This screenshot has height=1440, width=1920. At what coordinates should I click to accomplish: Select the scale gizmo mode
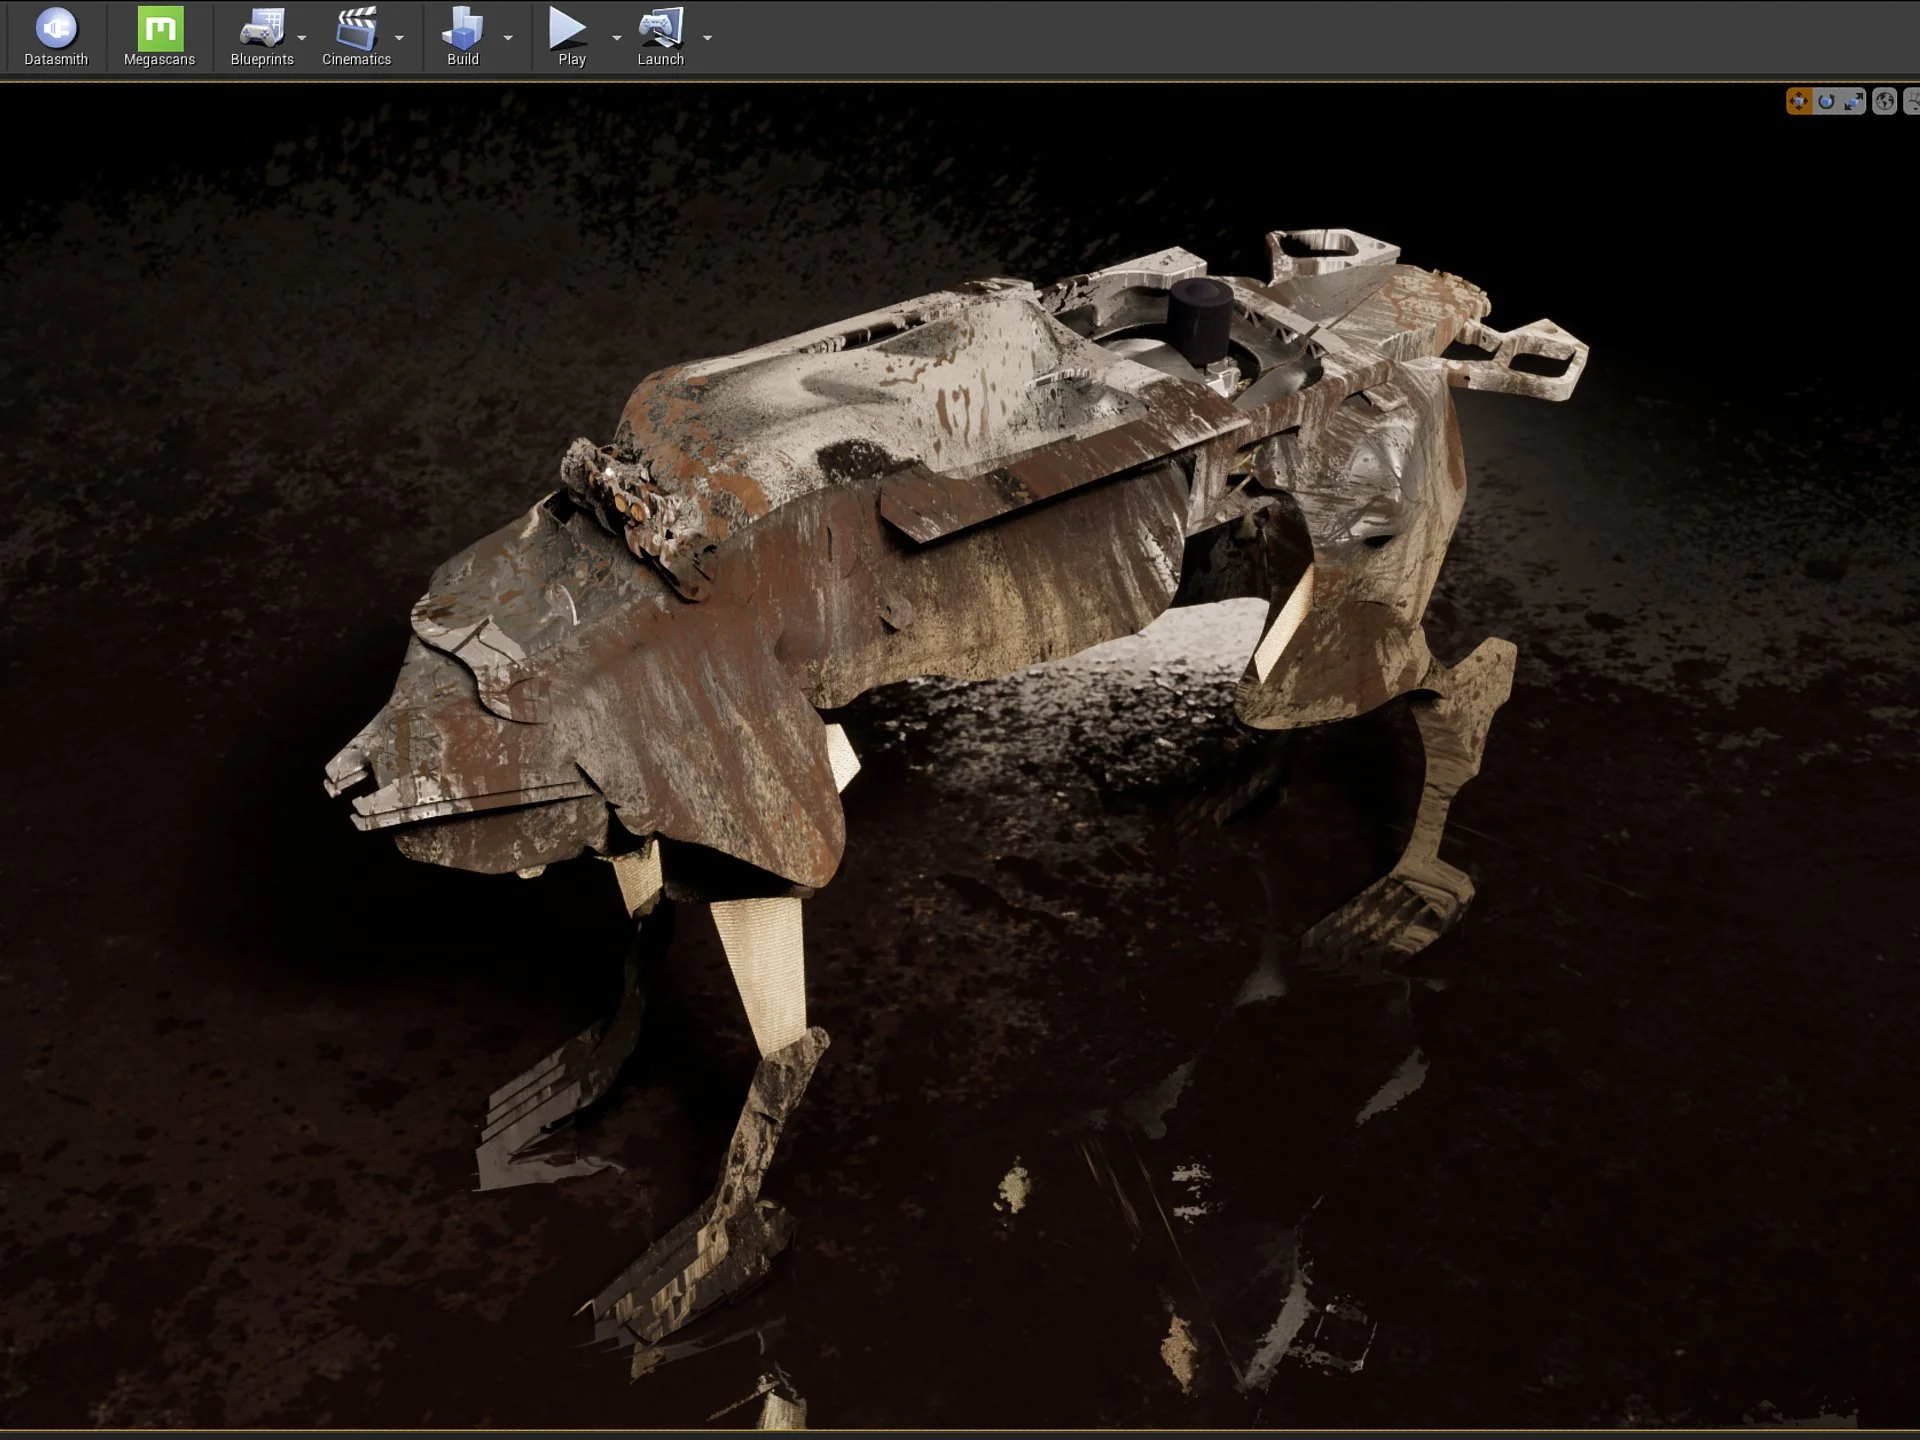click(1853, 102)
